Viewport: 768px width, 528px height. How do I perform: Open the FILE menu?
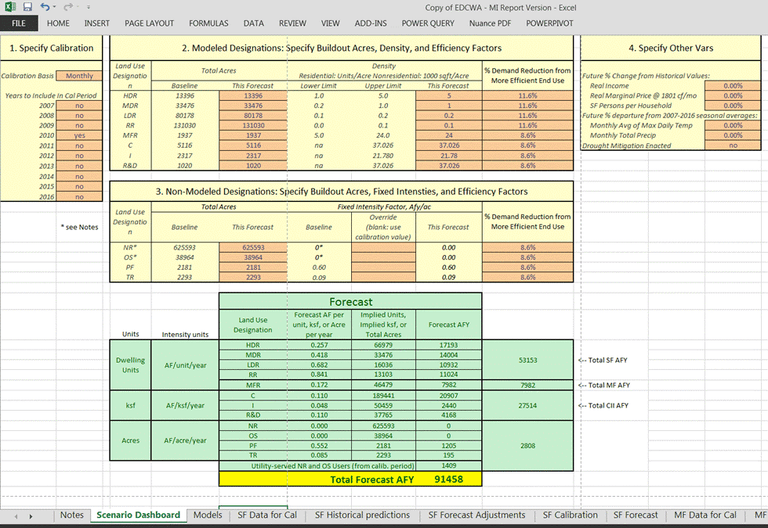pos(19,22)
